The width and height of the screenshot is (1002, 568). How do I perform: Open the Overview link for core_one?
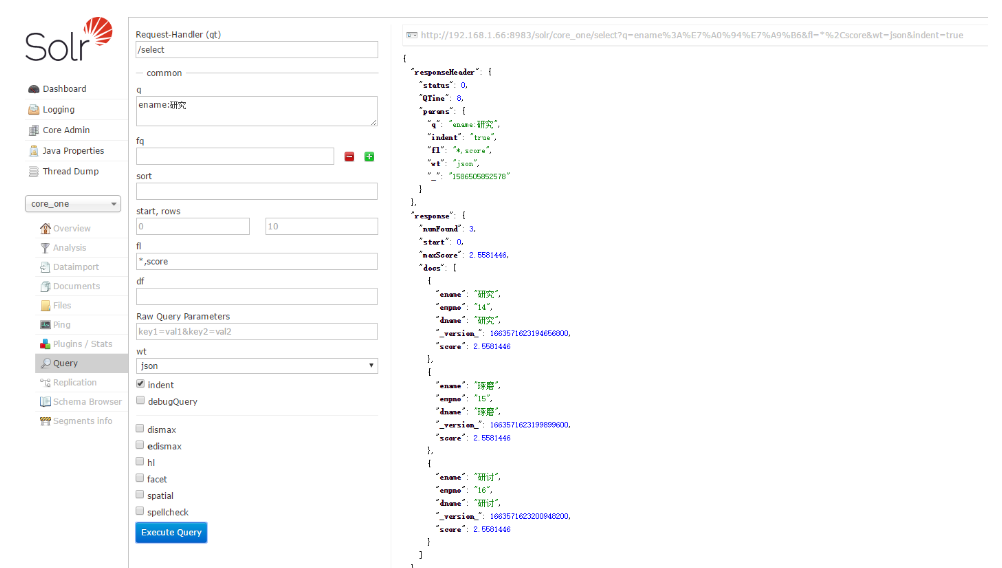pyautogui.click(x=72, y=228)
